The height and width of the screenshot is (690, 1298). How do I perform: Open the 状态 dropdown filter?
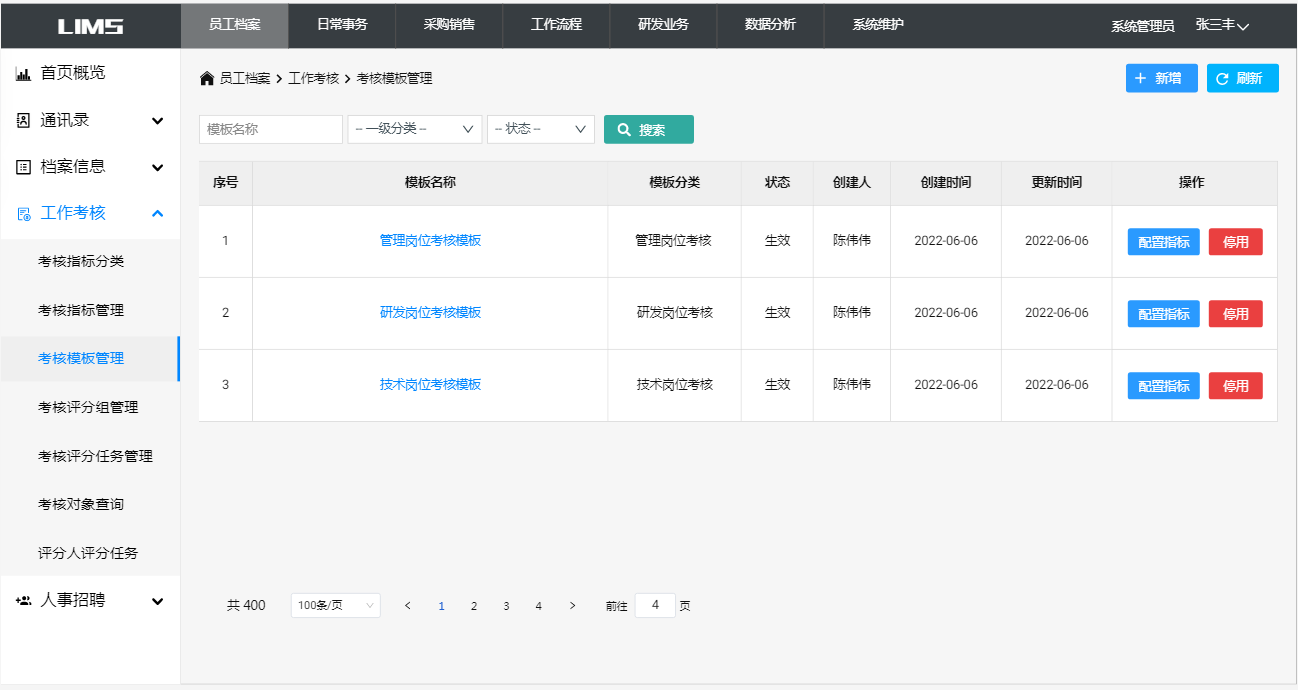(x=540, y=129)
